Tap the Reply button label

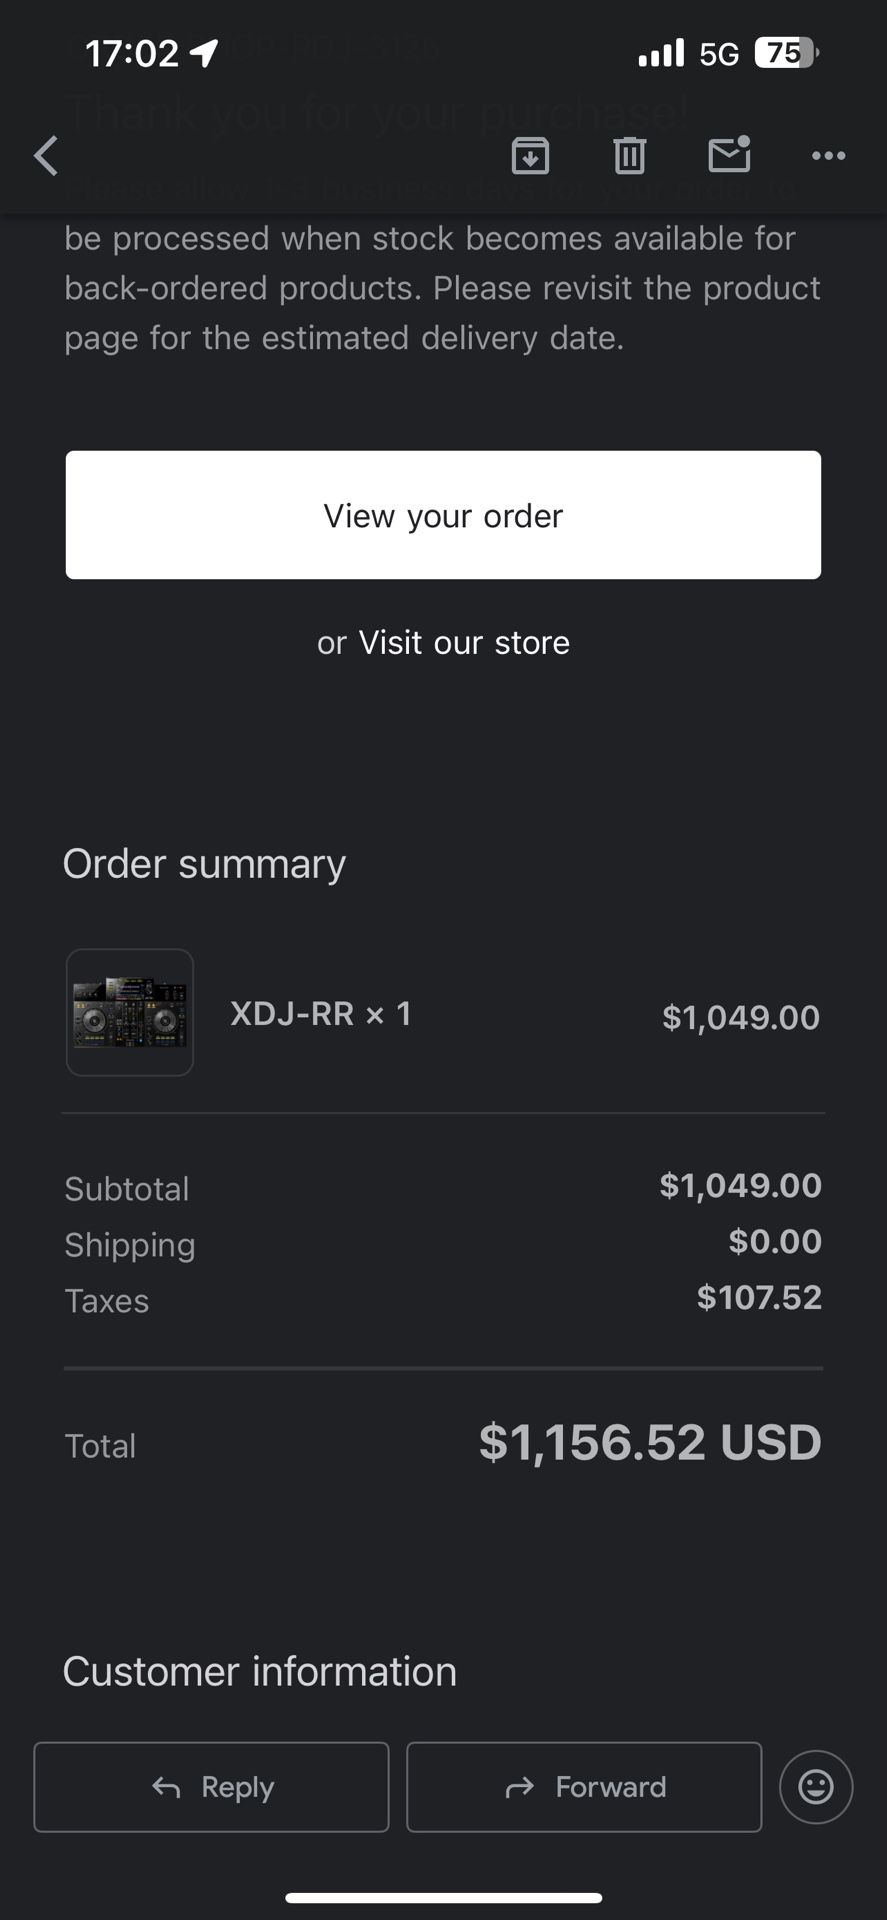238,1787
